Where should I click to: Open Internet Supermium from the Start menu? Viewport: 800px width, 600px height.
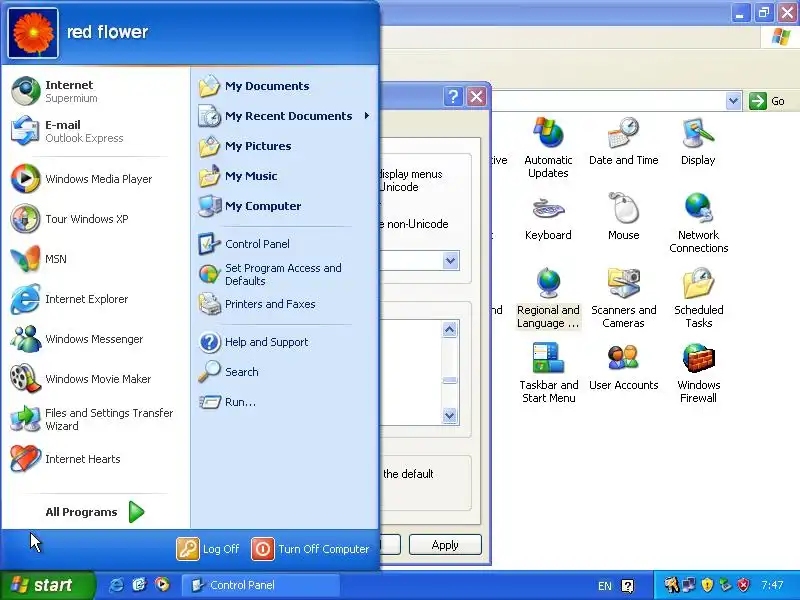pos(95,91)
